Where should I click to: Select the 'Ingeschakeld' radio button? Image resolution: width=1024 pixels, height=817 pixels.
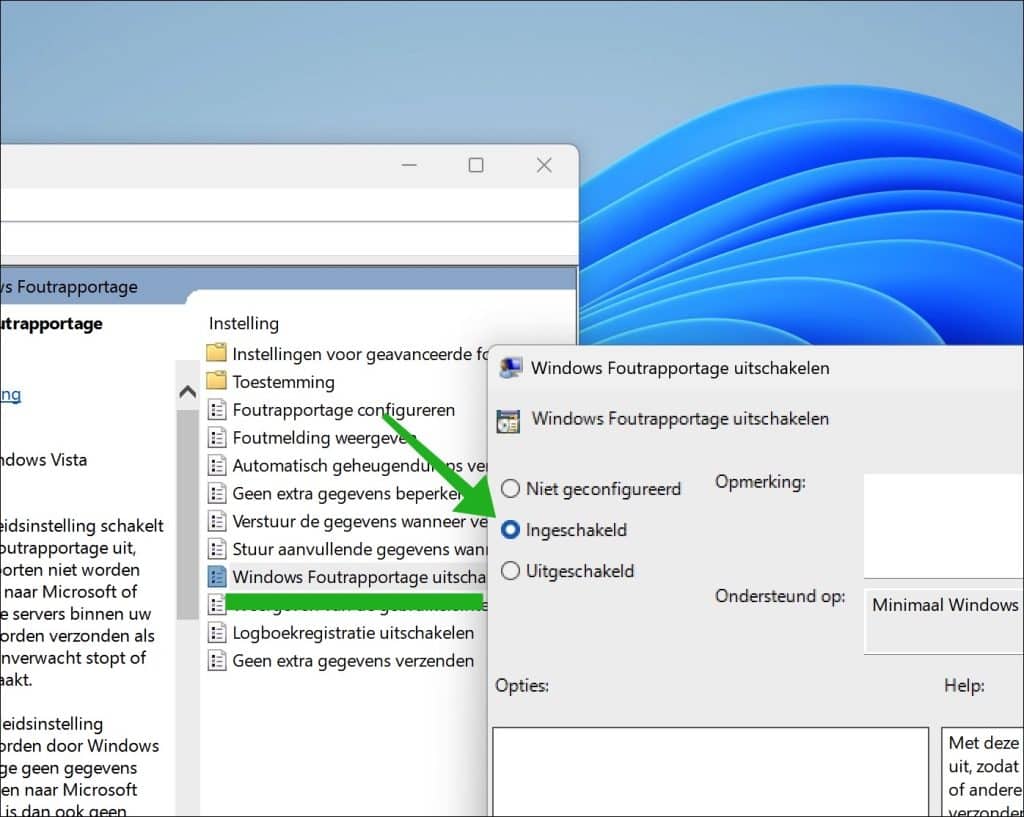click(510, 530)
